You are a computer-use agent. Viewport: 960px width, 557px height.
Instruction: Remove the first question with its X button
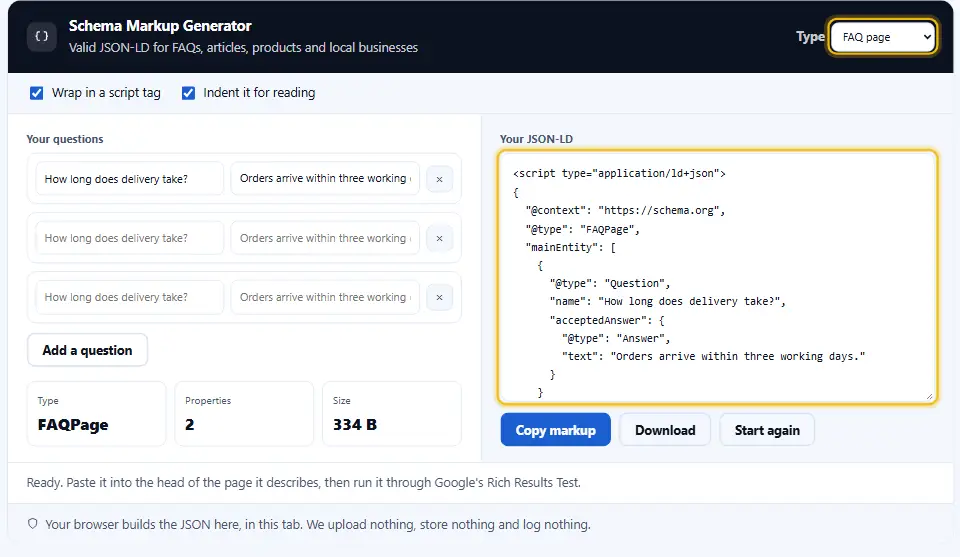[440, 179]
